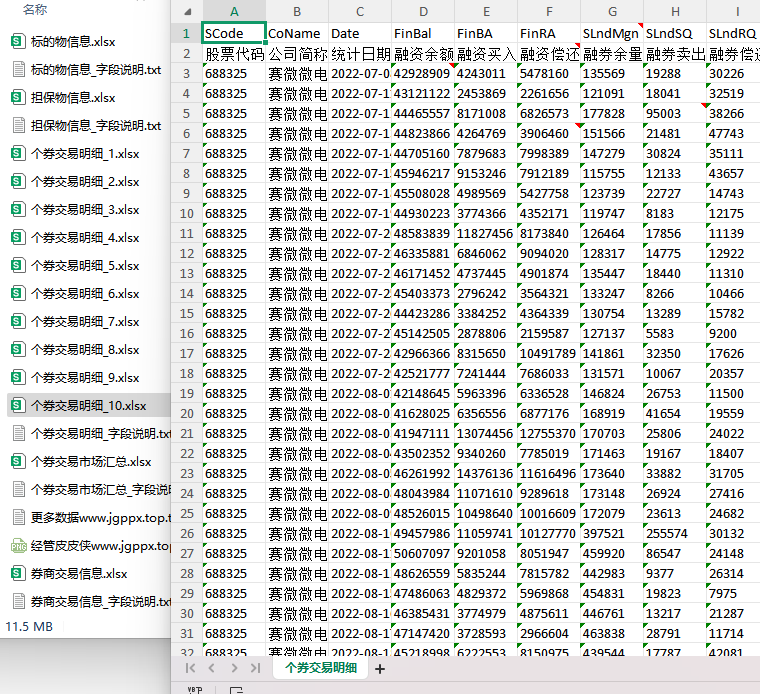Click the text file icon beside 个券交易明细_字段说明.txt
The width and height of the screenshot is (760, 694).
(18, 433)
